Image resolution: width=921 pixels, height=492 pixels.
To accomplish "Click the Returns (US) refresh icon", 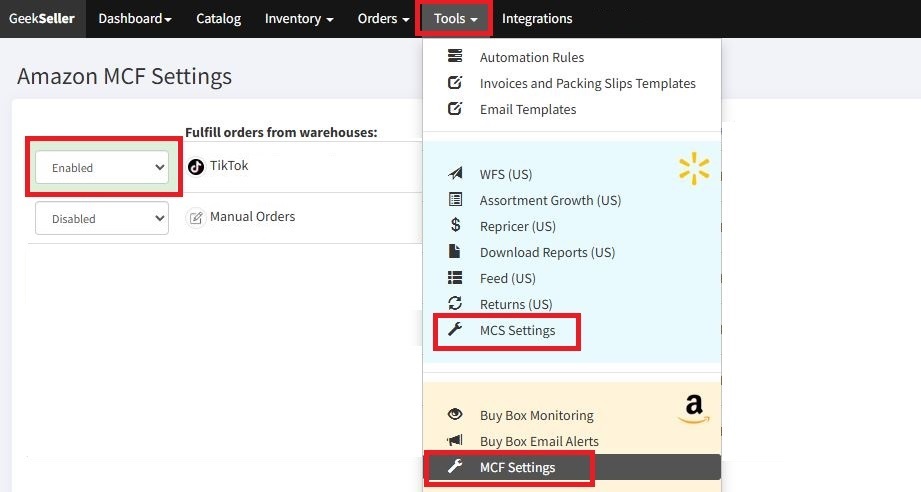I will pyautogui.click(x=455, y=304).
